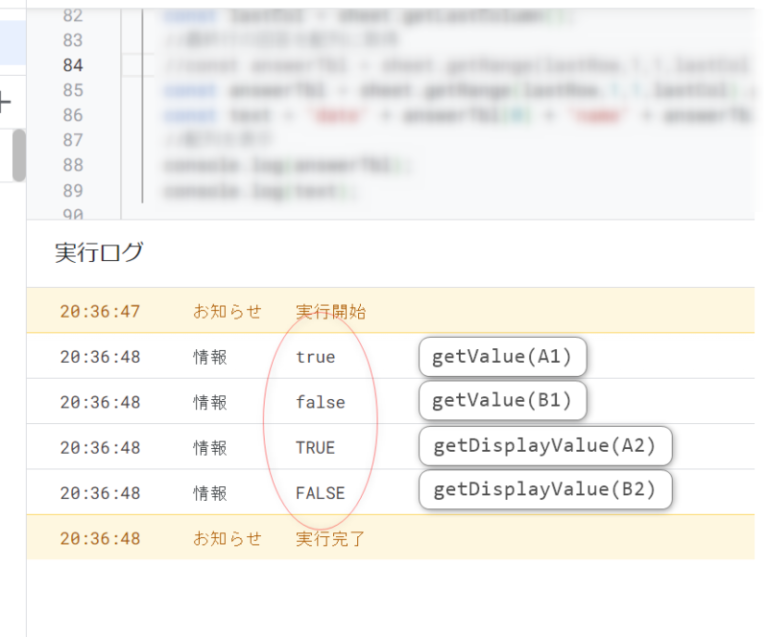768x637 pixels.
Task: Click the left sidebar scrollbar thumb
Action: click(18, 155)
